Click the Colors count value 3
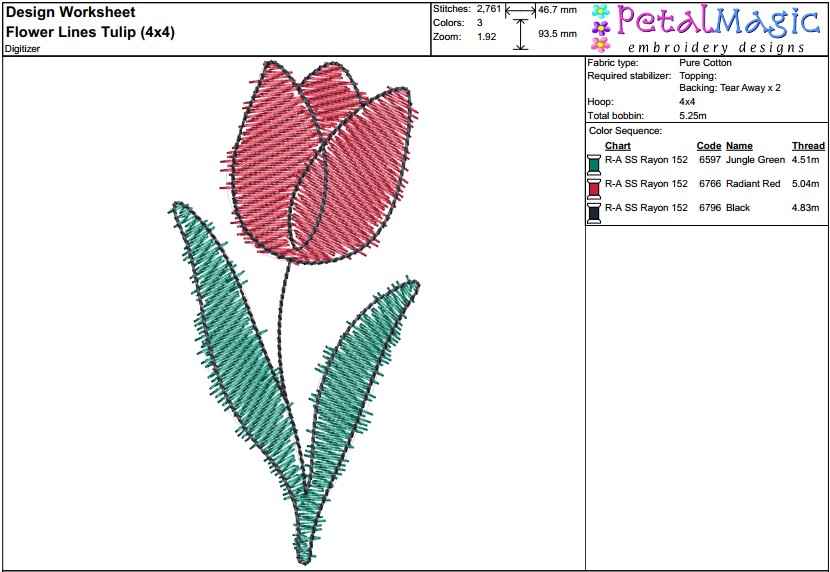 (x=480, y=23)
